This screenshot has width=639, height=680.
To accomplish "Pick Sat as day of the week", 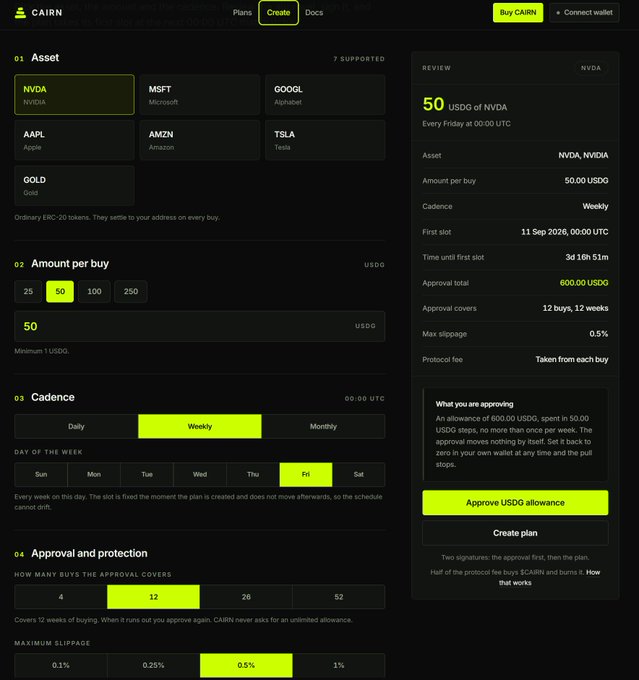I will point(359,474).
